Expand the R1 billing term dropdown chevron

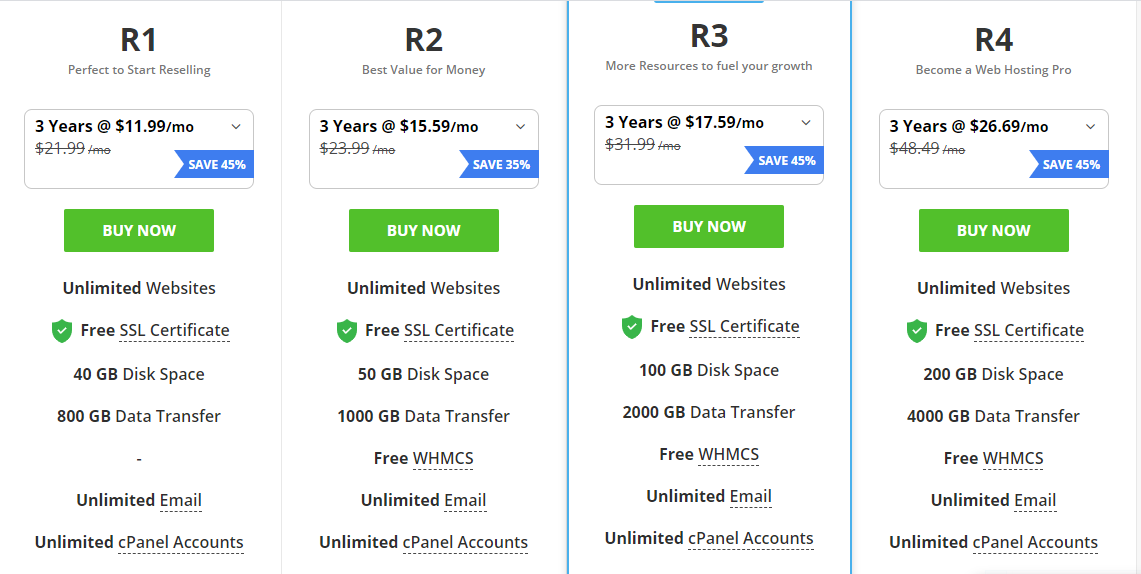point(236,127)
